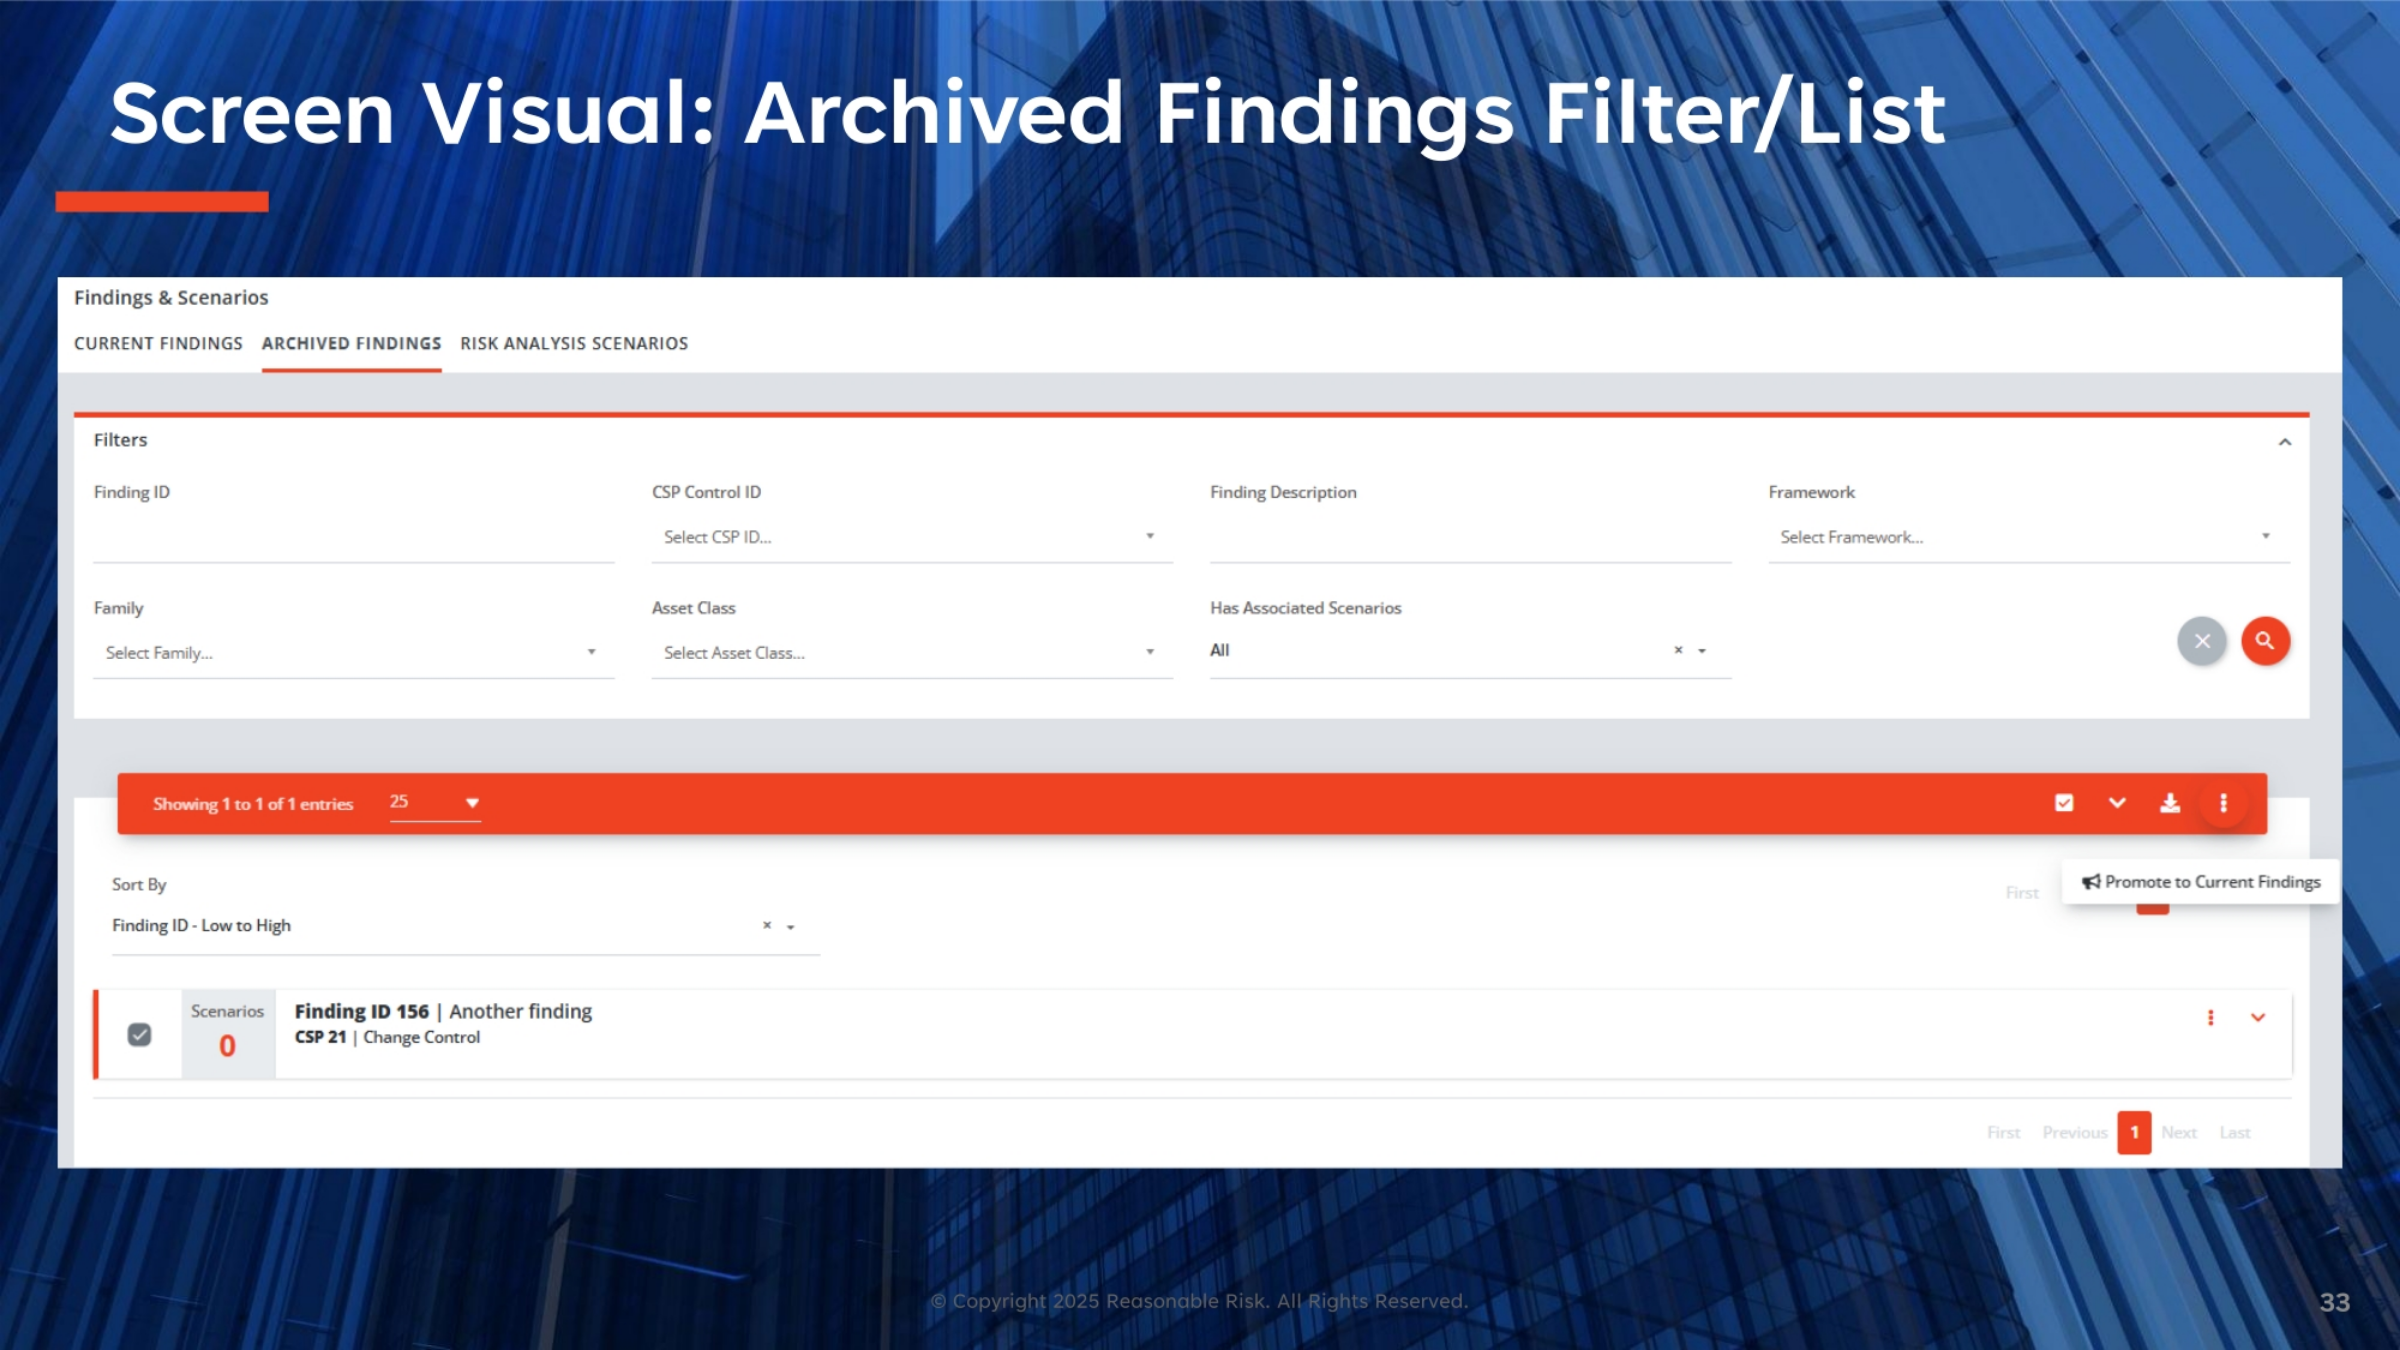The width and height of the screenshot is (2400, 1350).
Task: Click the CSP 21 Change Control text
Action: (387, 1037)
